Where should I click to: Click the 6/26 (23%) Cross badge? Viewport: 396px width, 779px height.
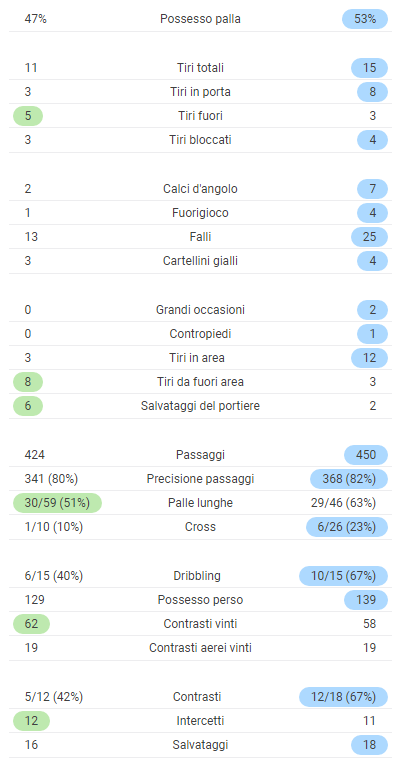coord(347,527)
